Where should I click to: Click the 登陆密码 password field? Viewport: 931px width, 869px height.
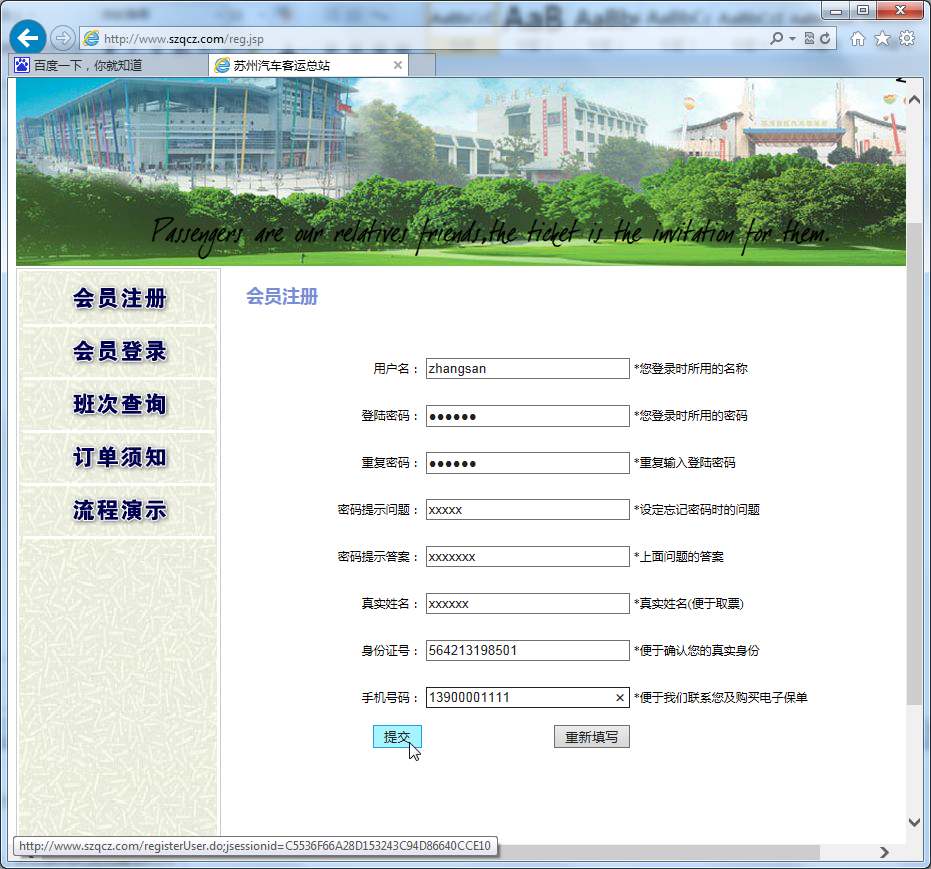[527, 416]
